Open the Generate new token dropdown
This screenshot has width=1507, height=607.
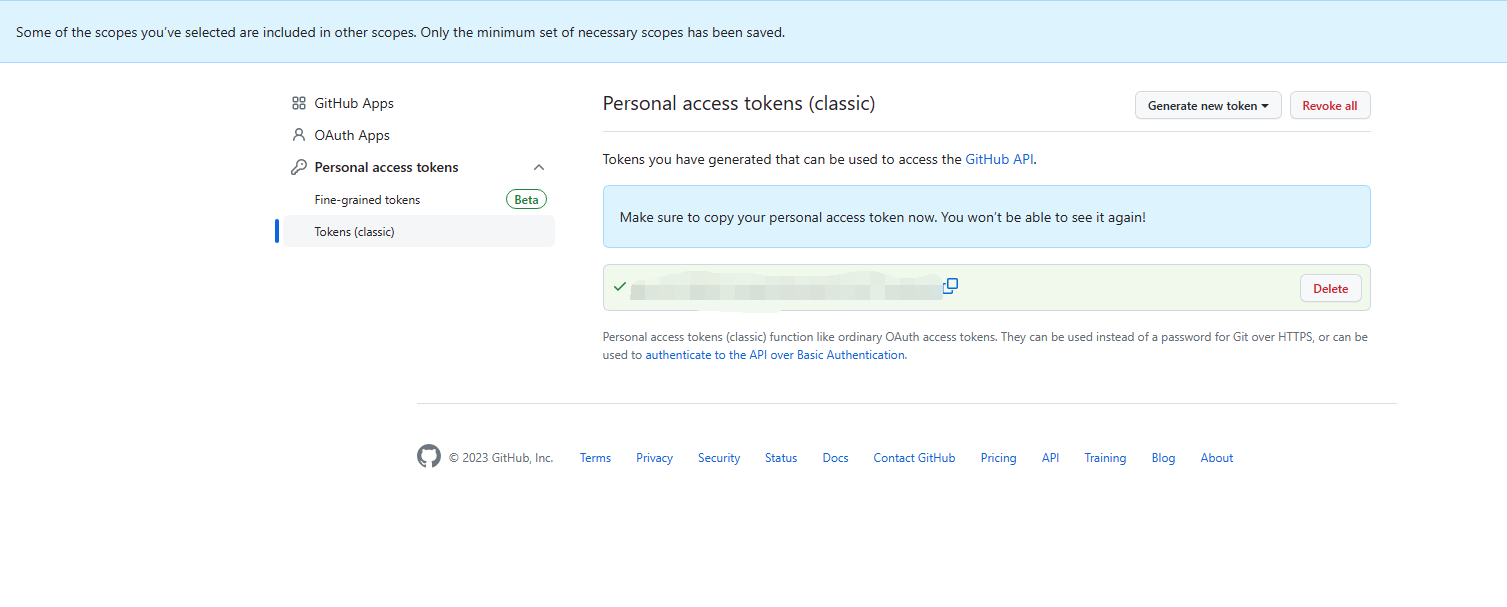click(1208, 105)
